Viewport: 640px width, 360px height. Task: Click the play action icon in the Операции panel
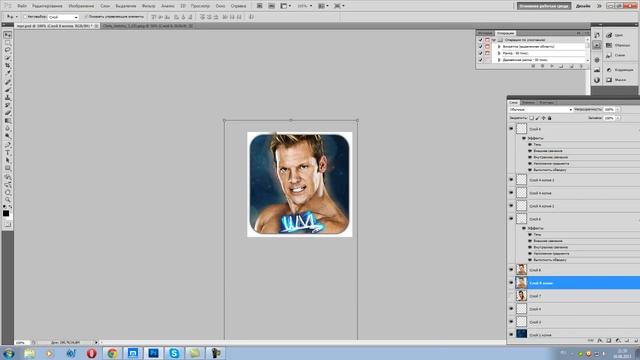click(x=552, y=66)
